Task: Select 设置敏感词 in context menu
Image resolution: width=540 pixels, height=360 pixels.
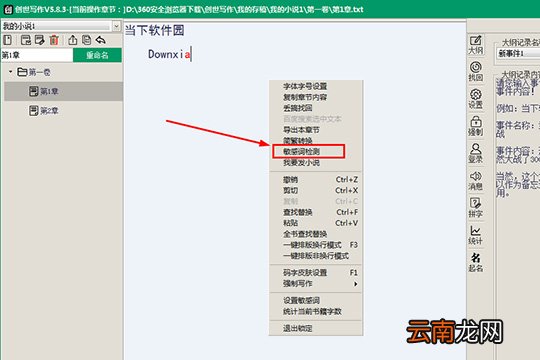Action: coord(315,300)
